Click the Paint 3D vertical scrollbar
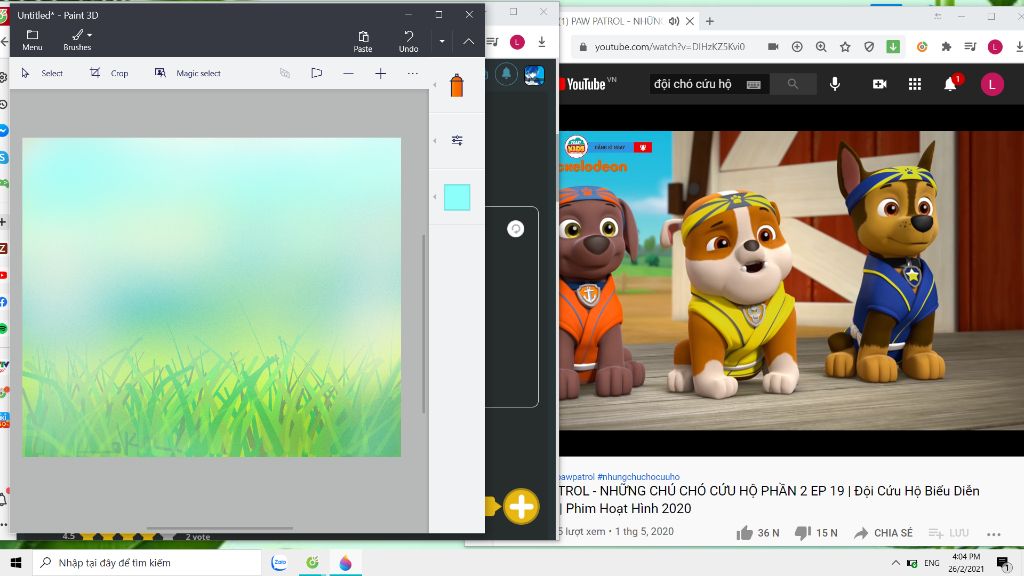The image size is (1024, 576). [424, 323]
